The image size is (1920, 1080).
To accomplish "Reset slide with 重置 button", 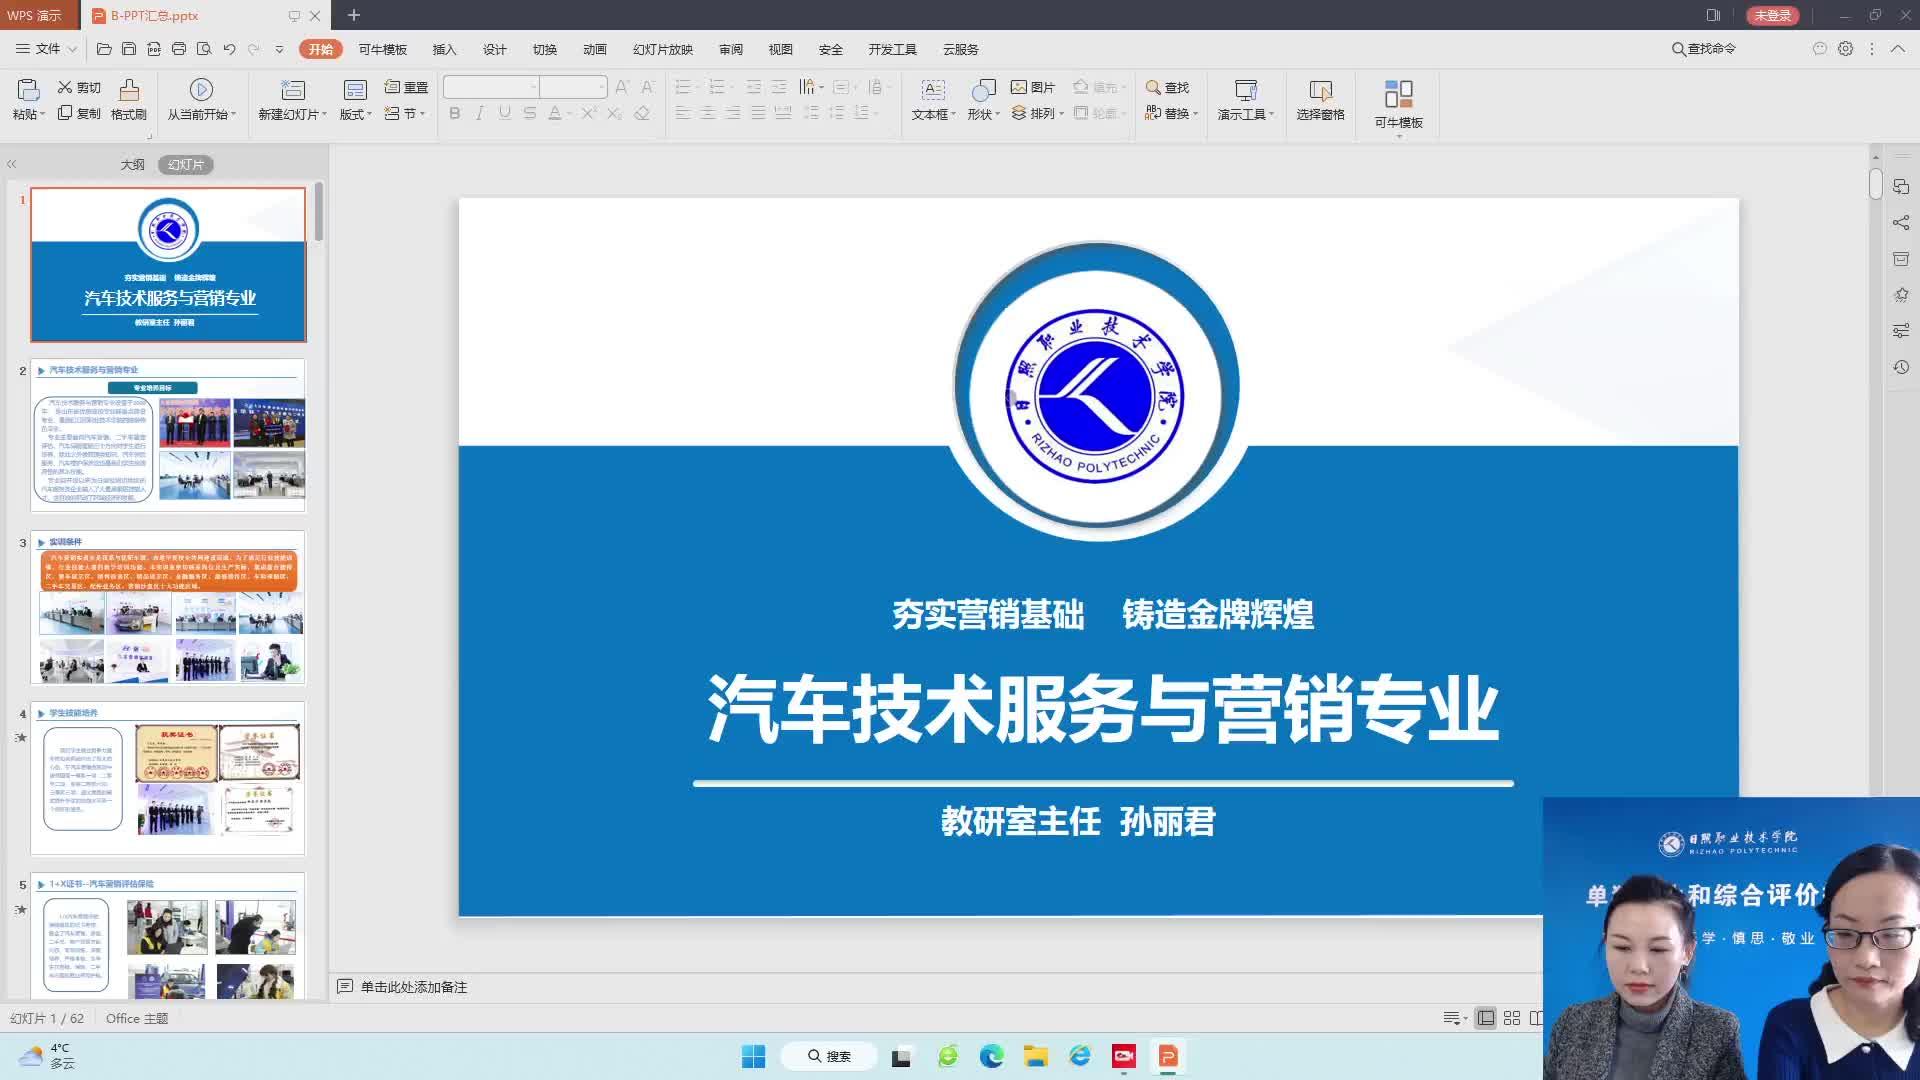I will (x=406, y=88).
